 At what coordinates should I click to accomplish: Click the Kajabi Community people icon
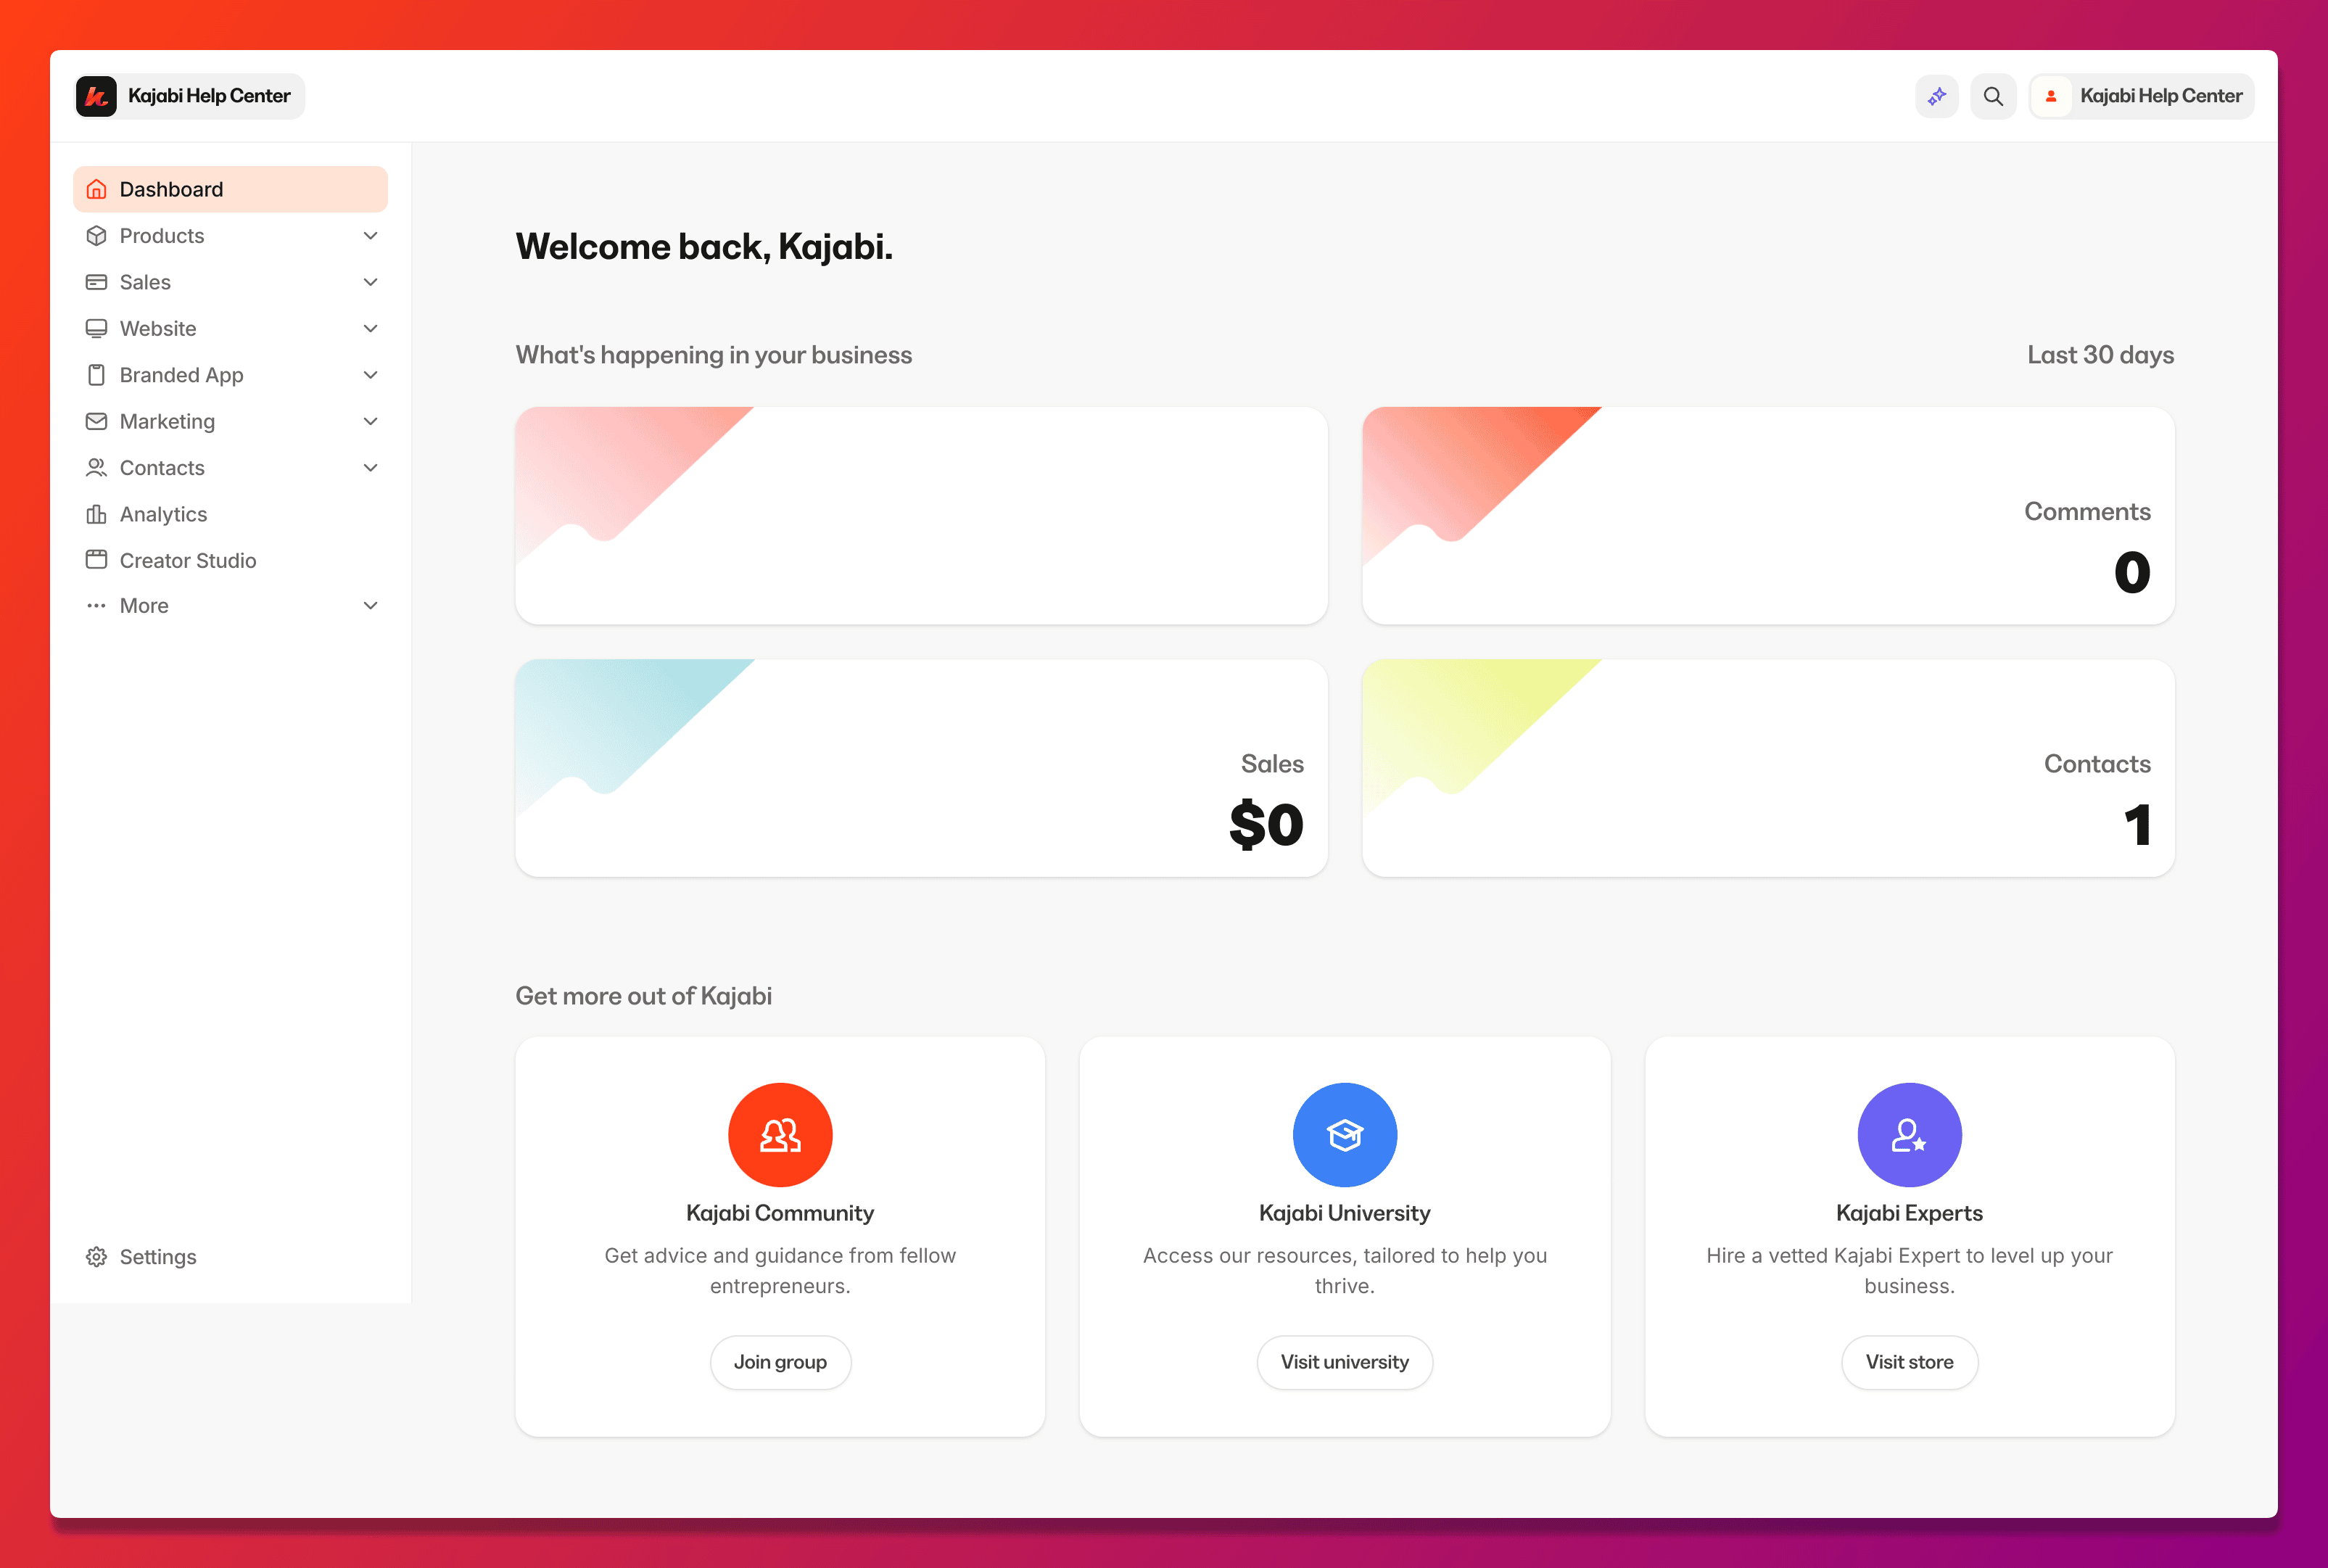(x=780, y=1134)
